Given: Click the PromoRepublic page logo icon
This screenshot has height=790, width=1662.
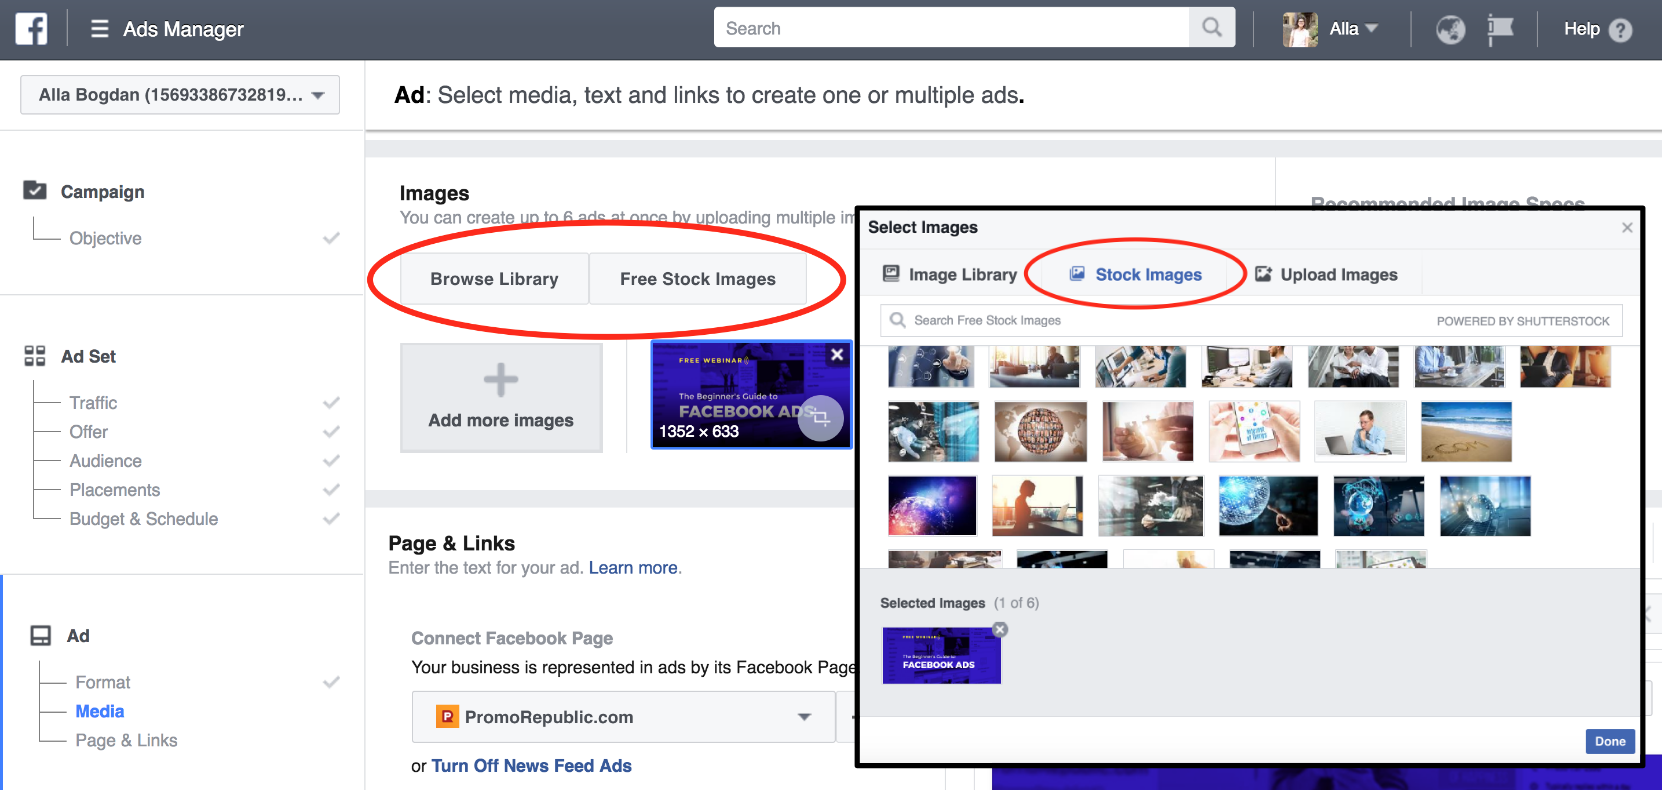Looking at the screenshot, I should coord(447,717).
